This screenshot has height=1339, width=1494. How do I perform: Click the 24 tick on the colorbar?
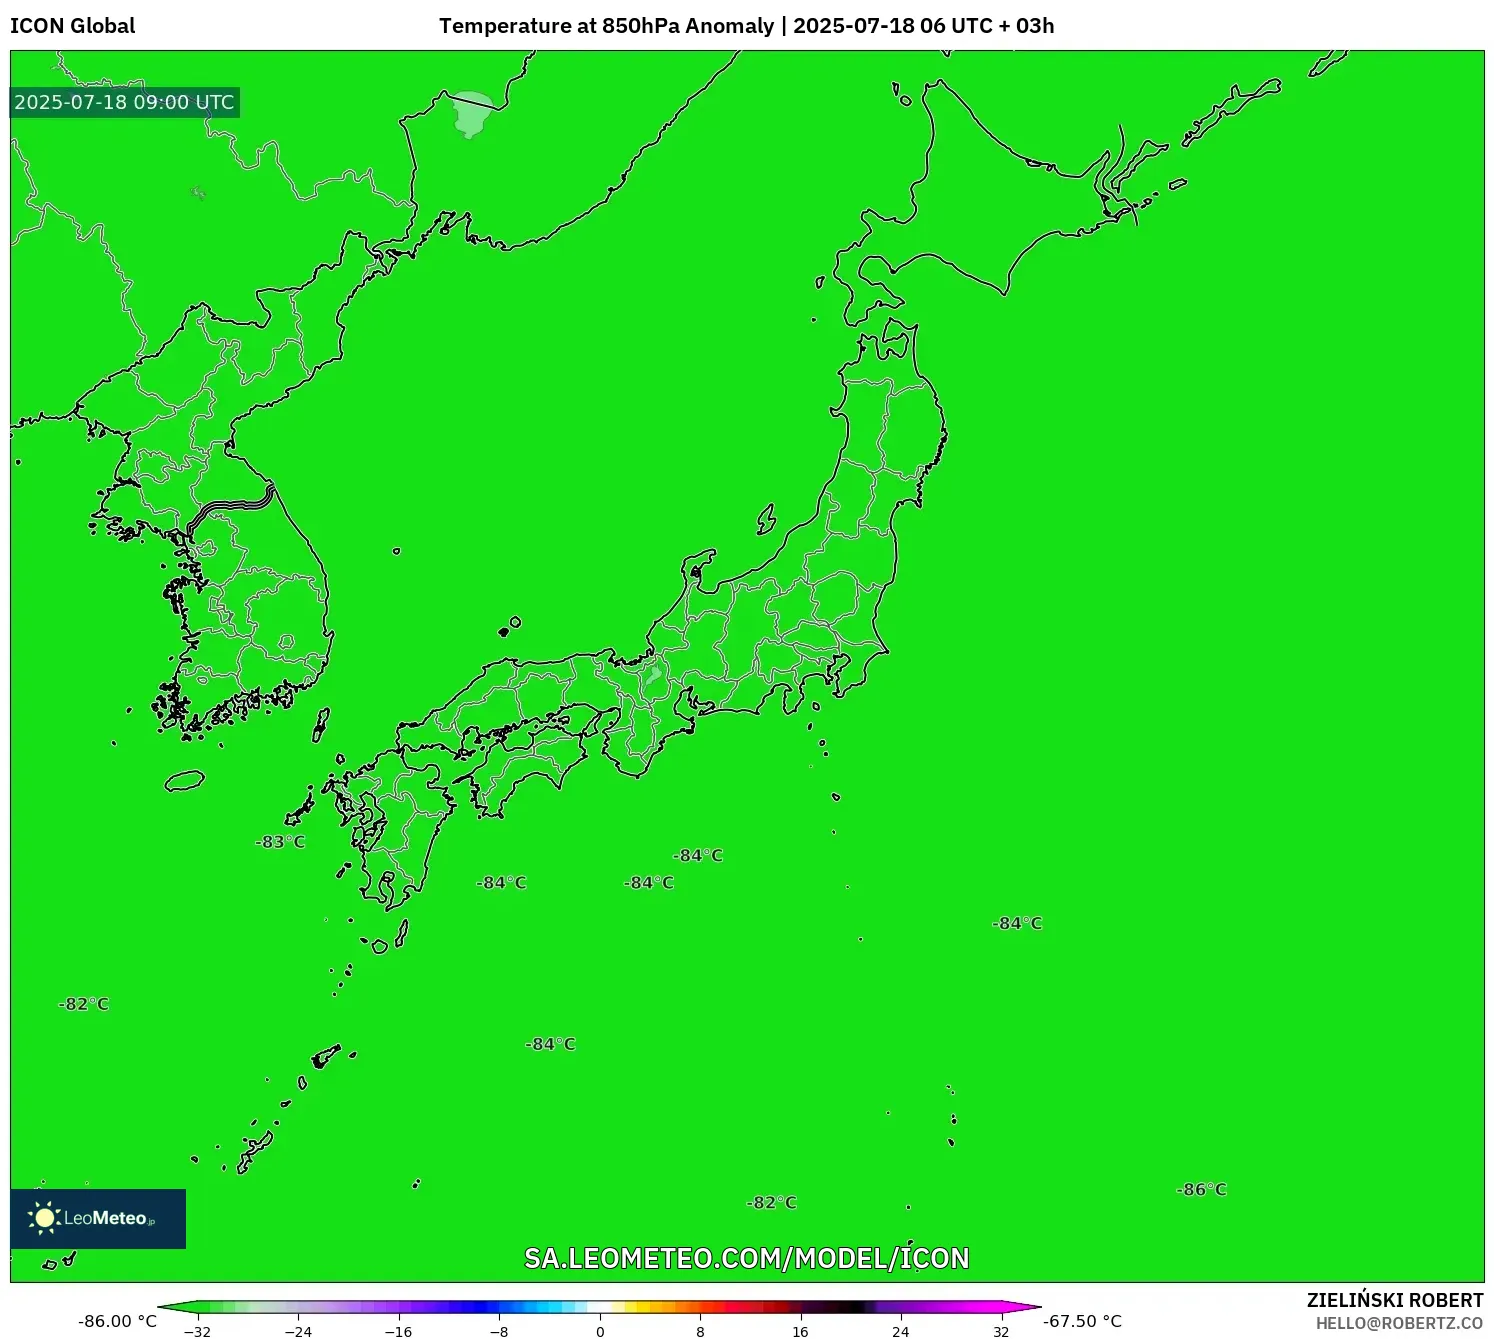pos(901,1331)
